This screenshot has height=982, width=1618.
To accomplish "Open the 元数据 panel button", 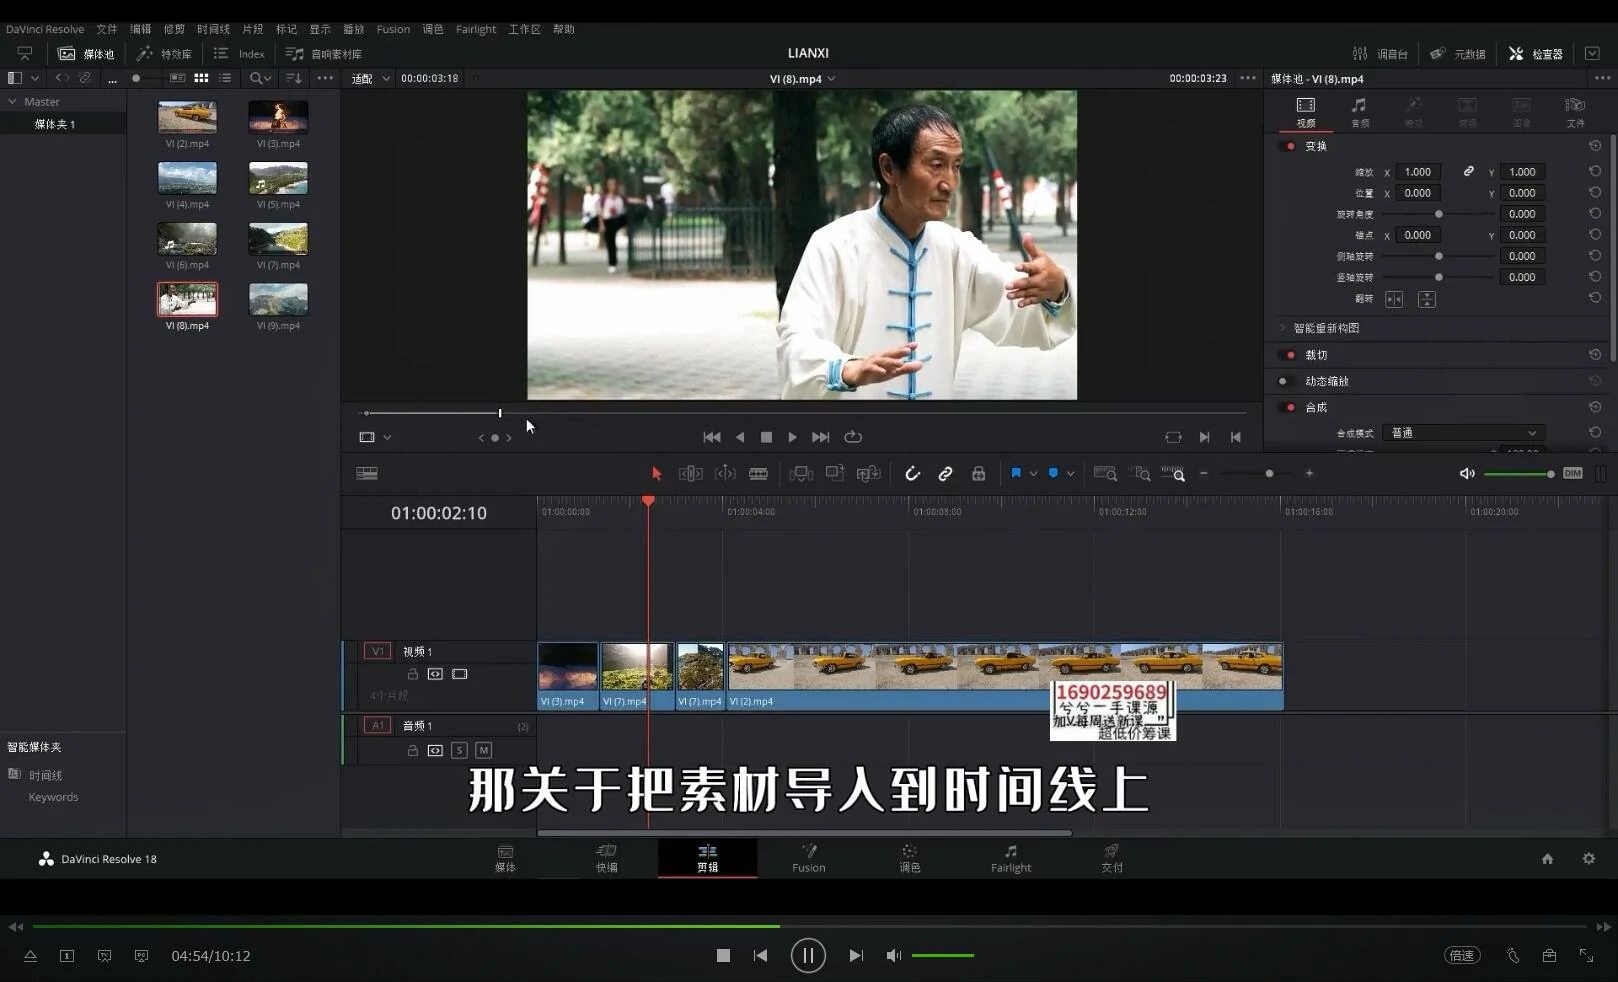I will click(x=1458, y=54).
